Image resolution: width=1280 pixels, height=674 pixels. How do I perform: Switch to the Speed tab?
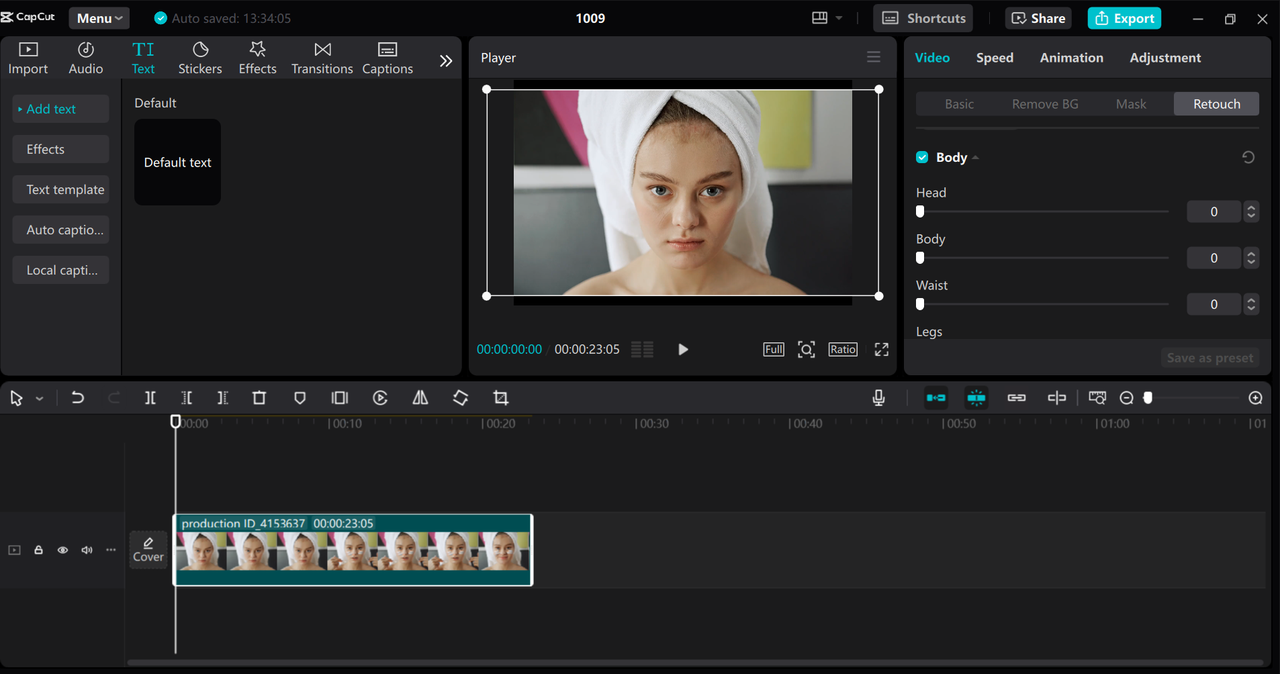tap(995, 57)
